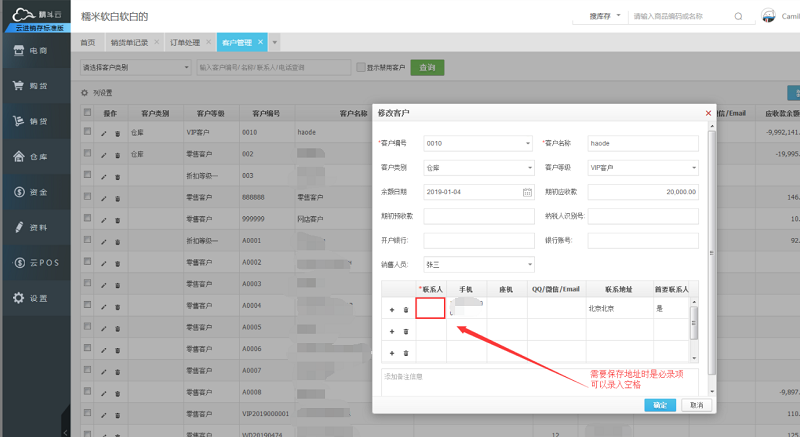Click the calendar icon in 余额日期 field
The height and width of the screenshot is (437, 800).
[x=527, y=191]
